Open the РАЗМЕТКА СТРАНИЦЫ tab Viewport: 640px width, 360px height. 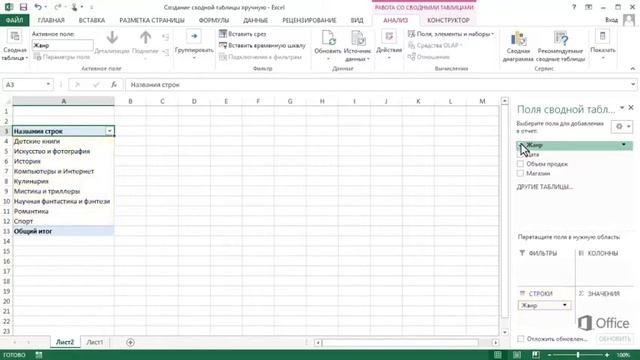tap(152, 20)
